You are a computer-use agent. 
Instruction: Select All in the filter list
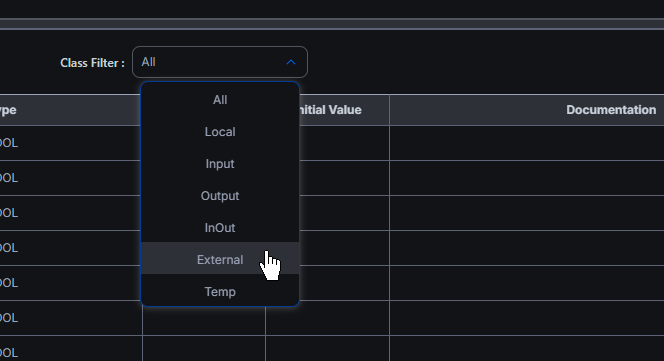coord(220,100)
